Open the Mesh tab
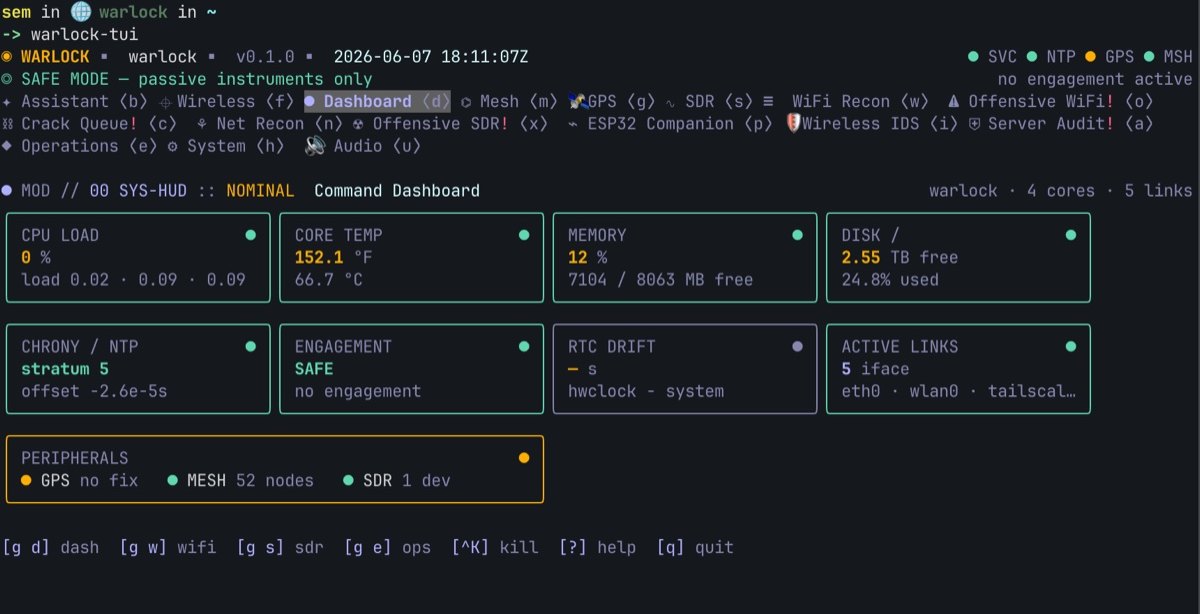 click(509, 101)
